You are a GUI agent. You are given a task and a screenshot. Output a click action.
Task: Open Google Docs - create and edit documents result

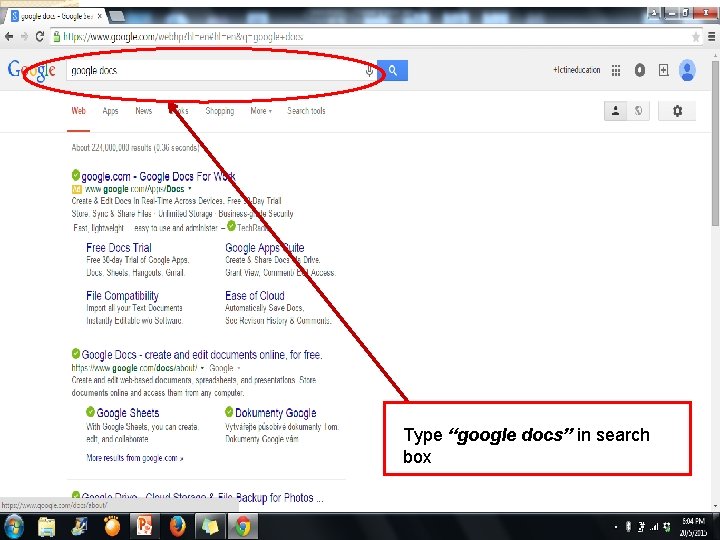[x=202, y=355]
